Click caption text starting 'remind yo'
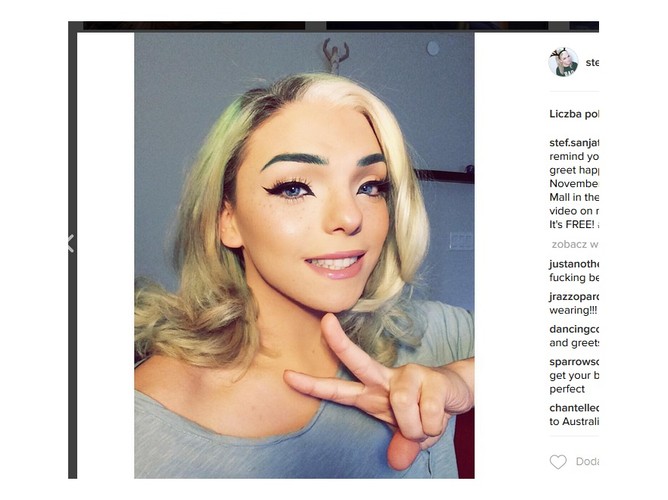668x500 pixels. 574,156
